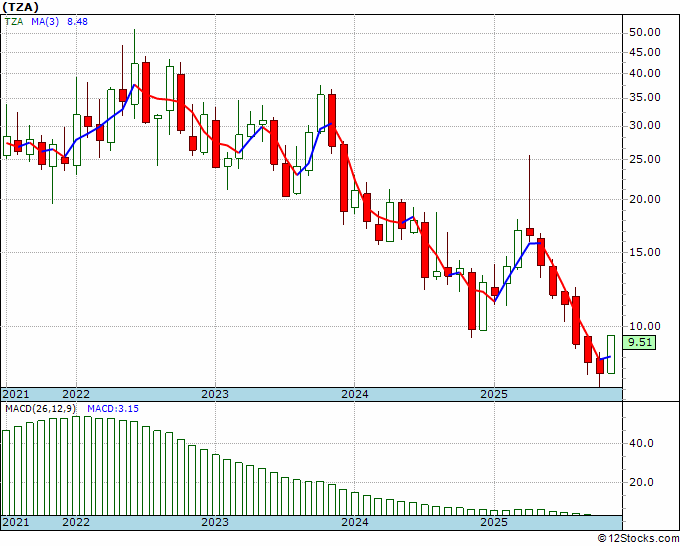Screen dimensions: 680x546
Task: Click the 2024 label on MACD timeline
Action: (x=355, y=522)
